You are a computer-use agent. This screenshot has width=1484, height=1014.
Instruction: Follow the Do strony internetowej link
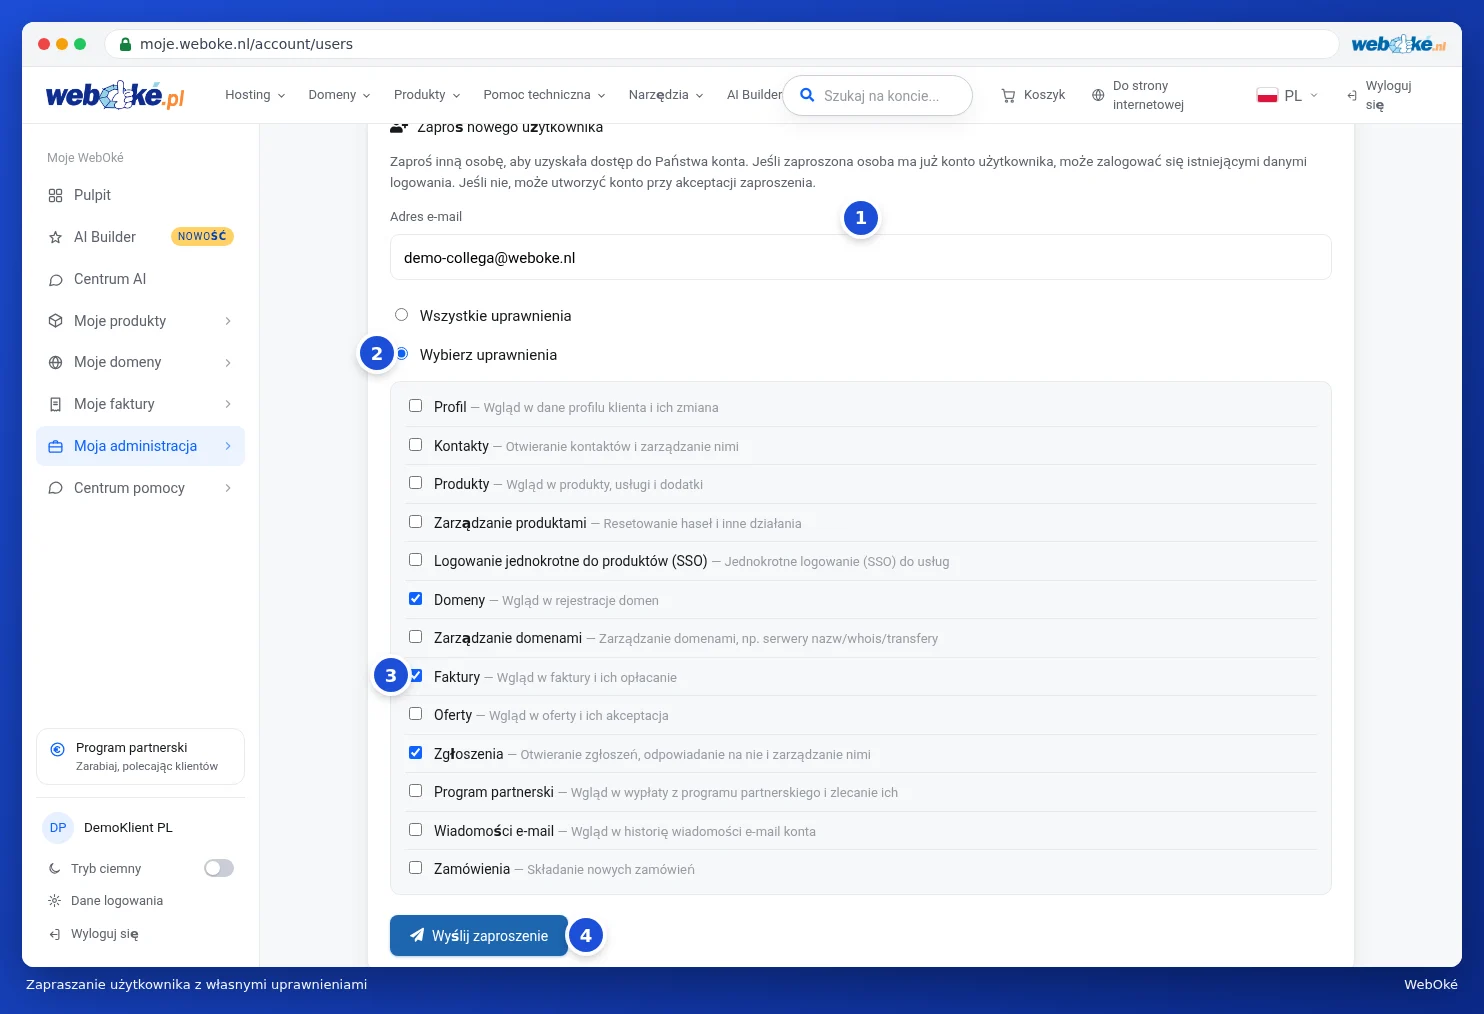point(1138,95)
